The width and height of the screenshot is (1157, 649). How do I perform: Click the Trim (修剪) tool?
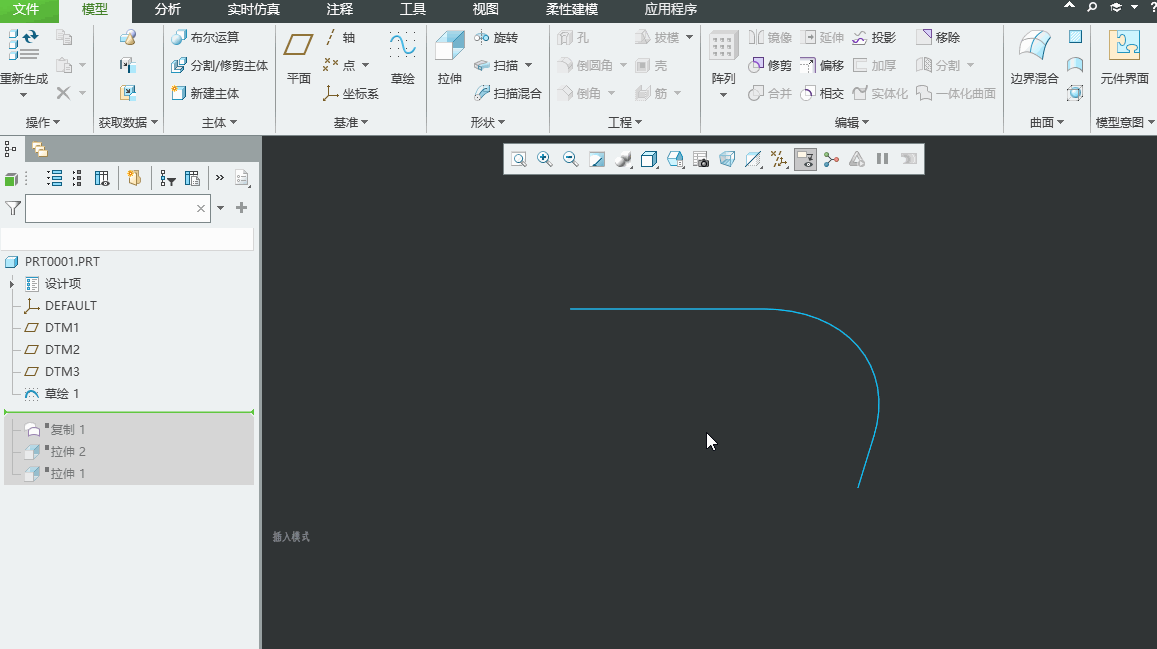pos(770,66)
